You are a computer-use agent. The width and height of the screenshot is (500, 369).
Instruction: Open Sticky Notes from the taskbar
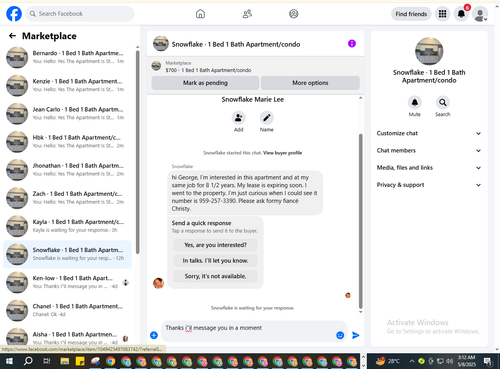(x=80, y=361)
